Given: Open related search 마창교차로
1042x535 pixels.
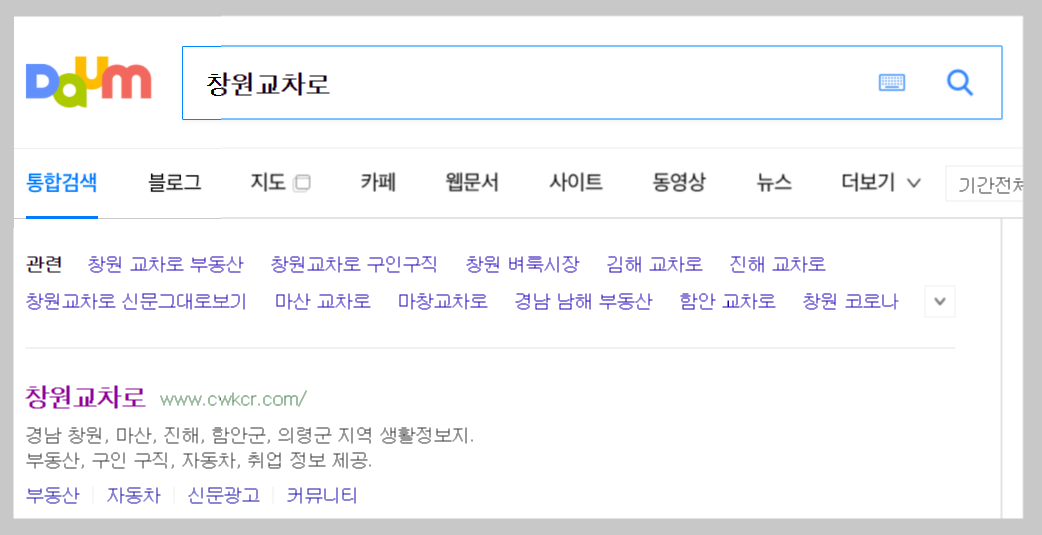Looking at the screenshot, I should (443, 302).
